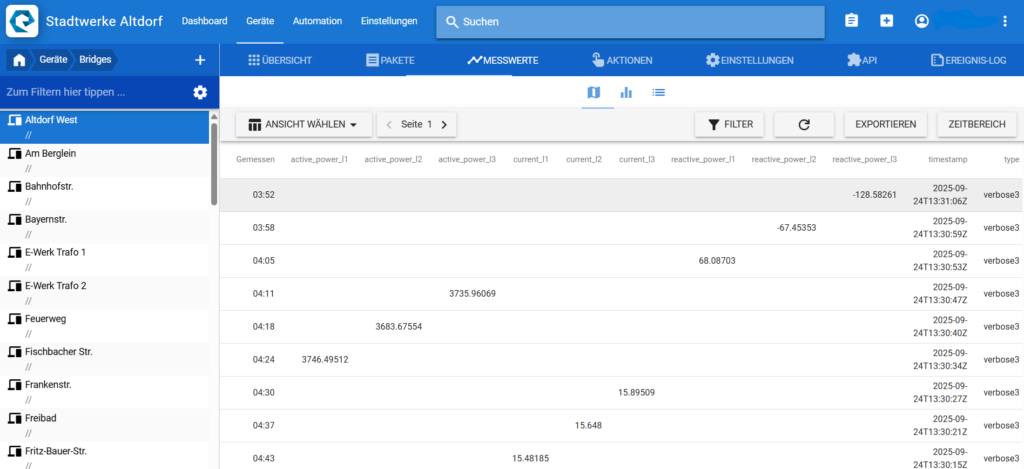Viewport: 1024px width, 469px height.
Task: Click the Geräte breadcrumb
Action: pyautogui.click(x=51, y=59)
